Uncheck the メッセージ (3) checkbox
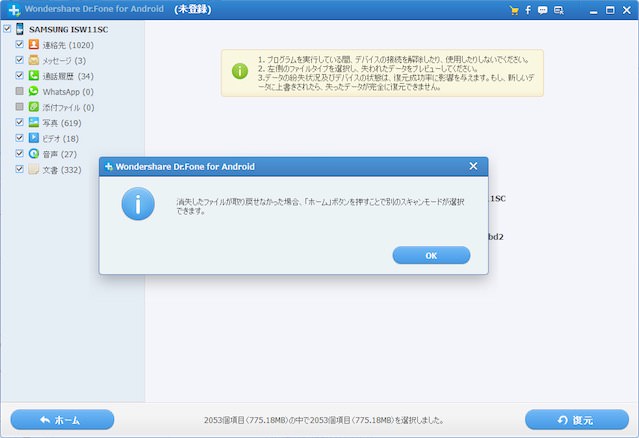639x438 pixels. tap(19, 60)
